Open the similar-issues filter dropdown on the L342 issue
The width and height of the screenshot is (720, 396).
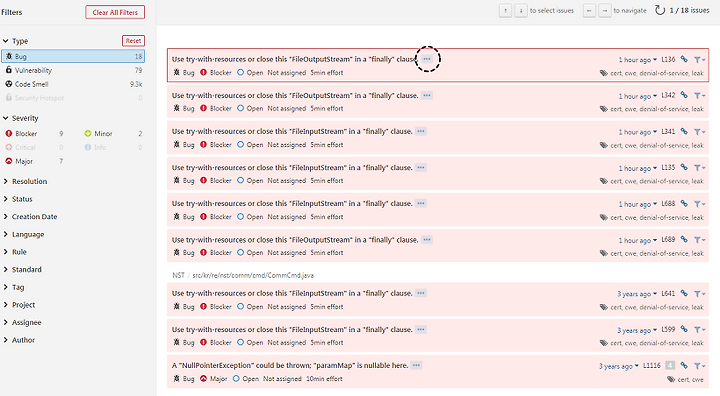pyautogui.click(x=699, y=96)
